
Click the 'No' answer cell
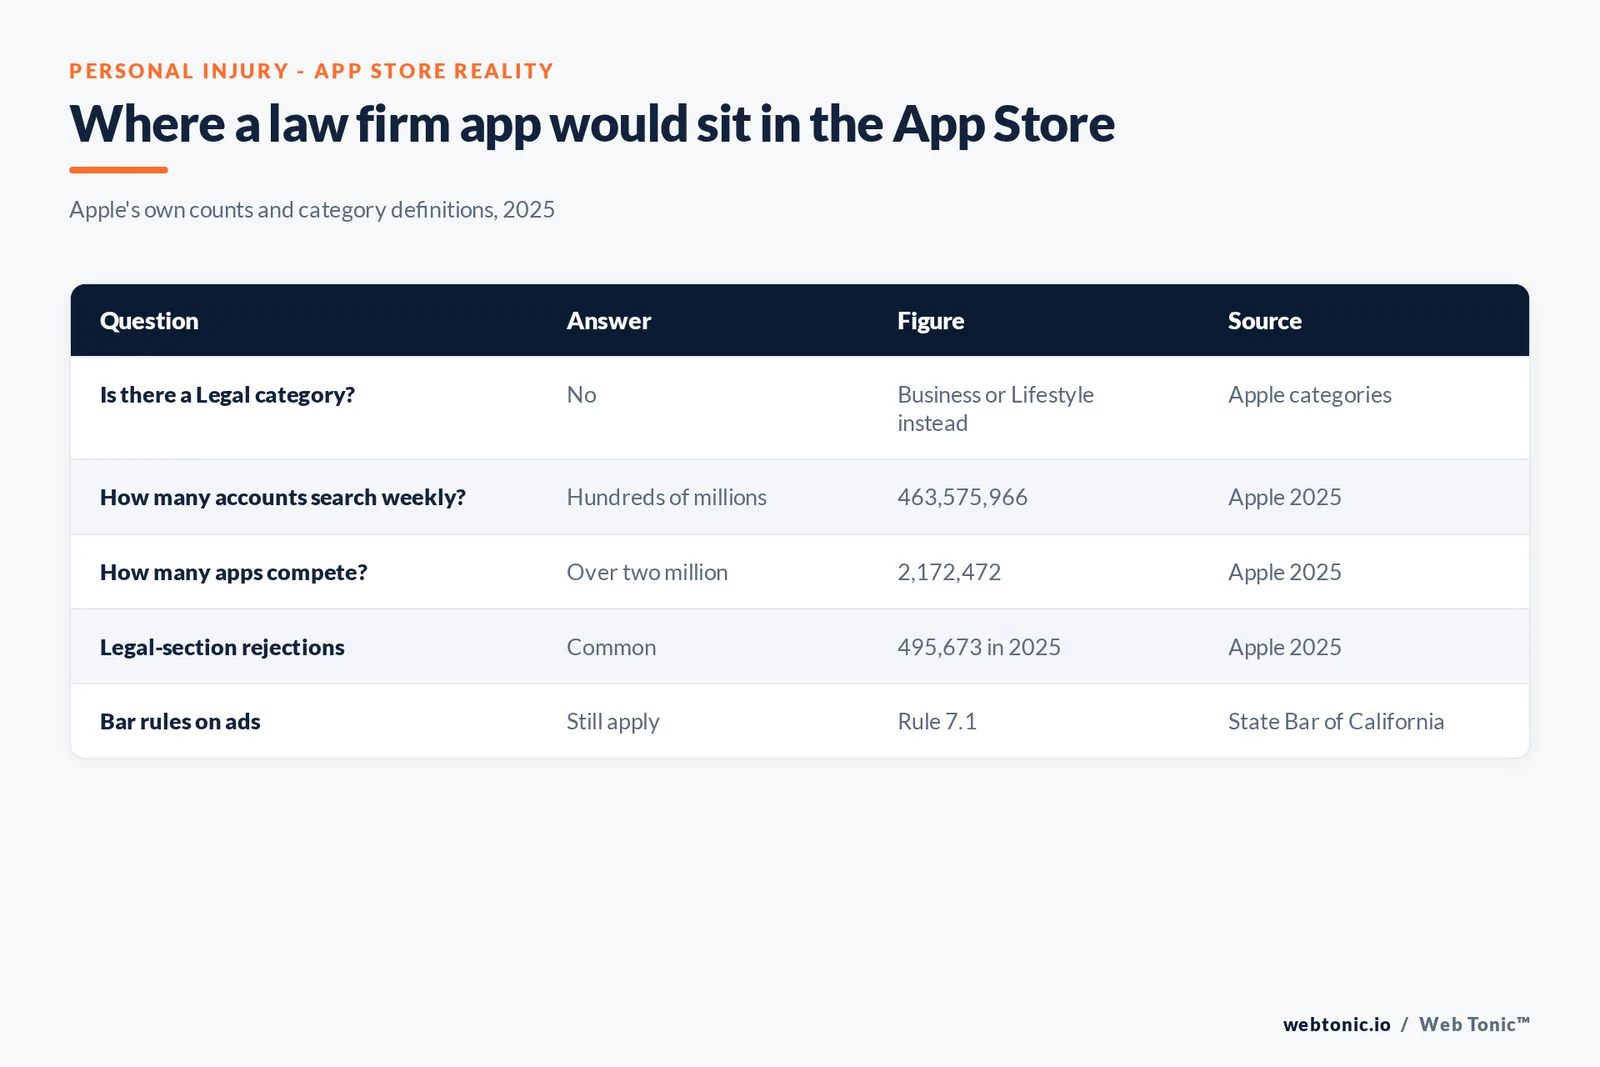click(x=581, y=395)
